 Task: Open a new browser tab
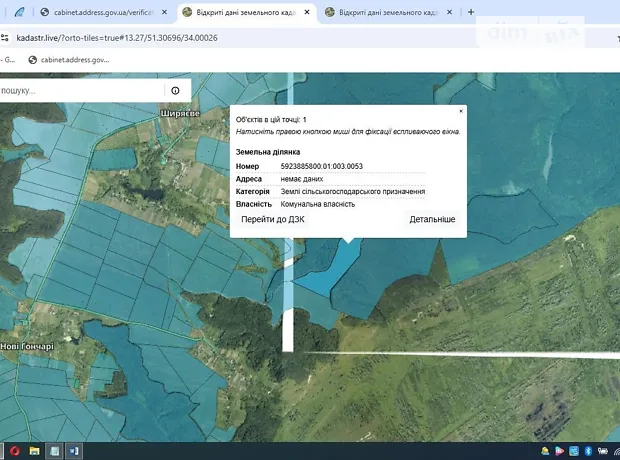coord(471,13)
